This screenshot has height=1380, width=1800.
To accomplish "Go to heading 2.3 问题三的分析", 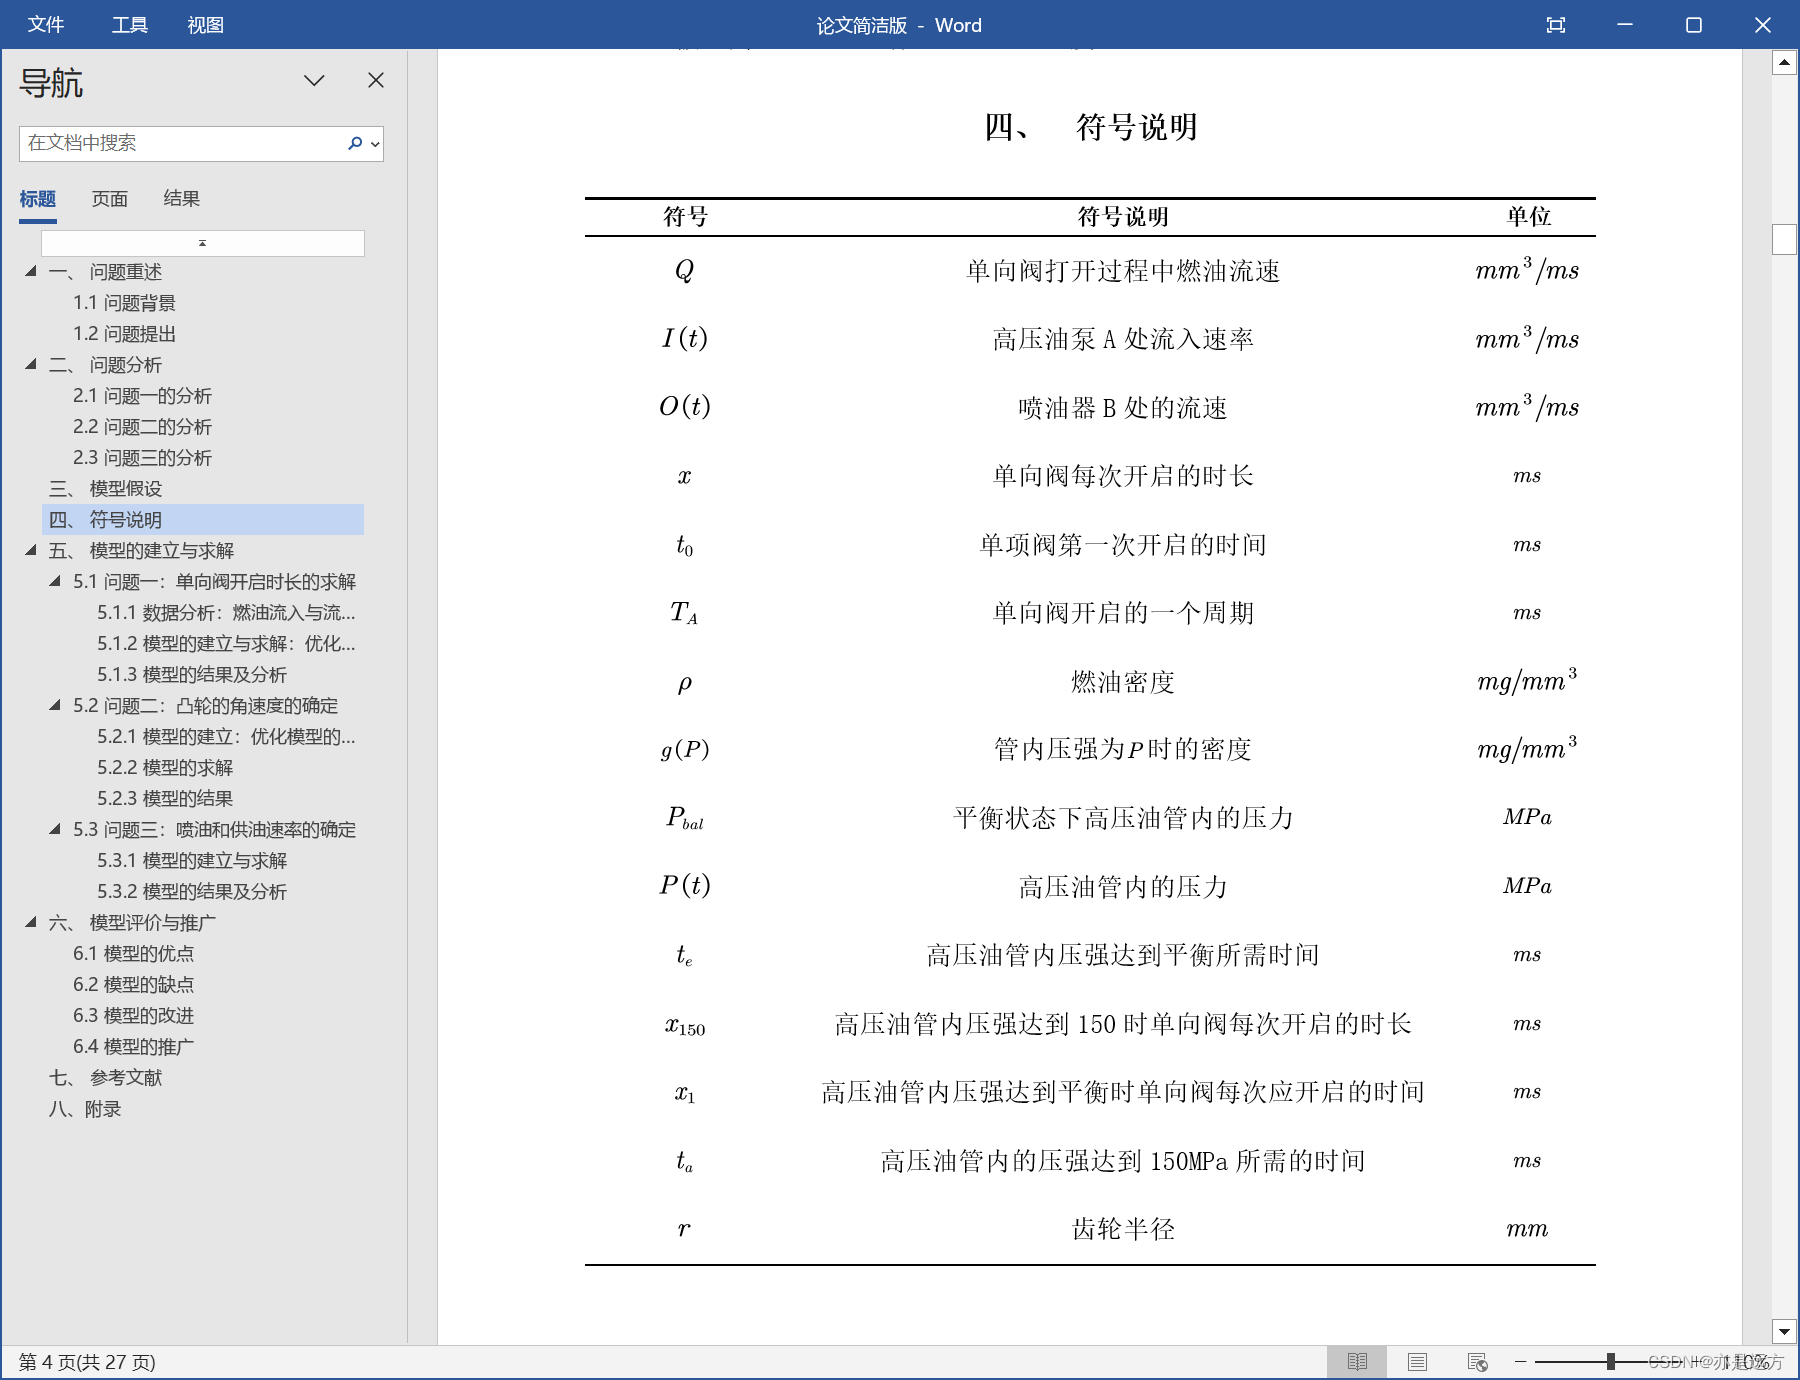I will [x=142, y=458].
